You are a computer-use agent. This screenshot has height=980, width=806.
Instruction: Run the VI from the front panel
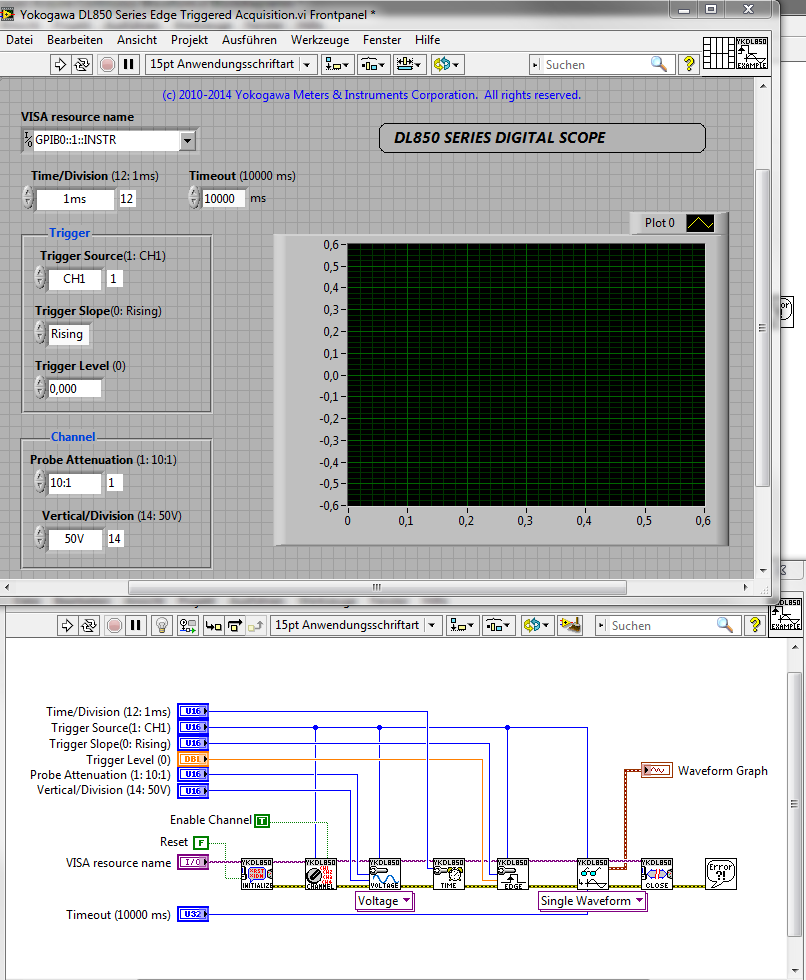click(60, 64)
